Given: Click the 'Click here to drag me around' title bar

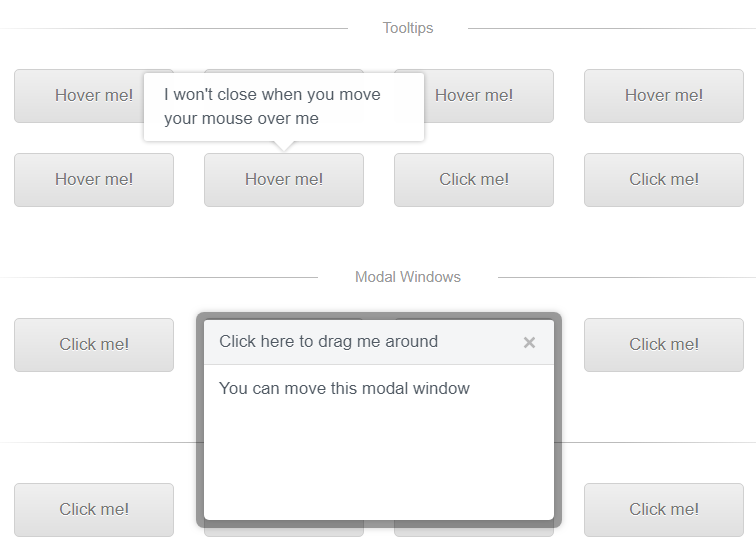Looking at the screenshot, I should pyautogui.click(x=378, y=342).
